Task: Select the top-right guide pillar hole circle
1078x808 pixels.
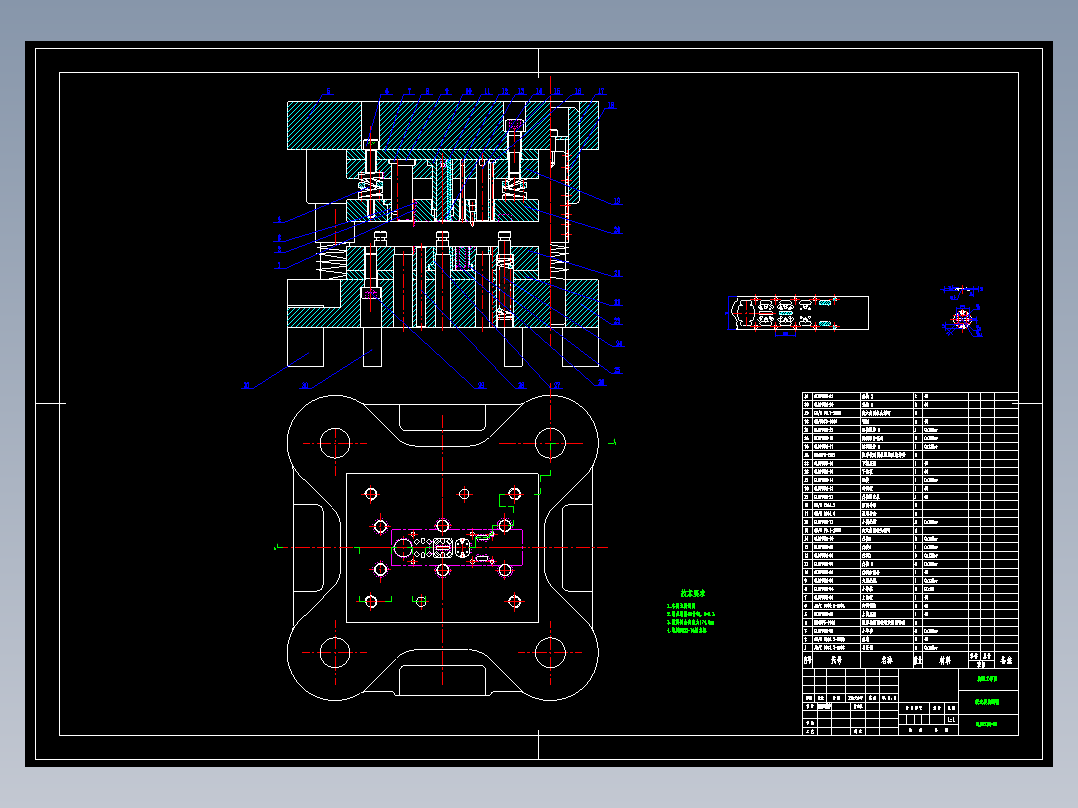Action: click(x=550, y=443)
